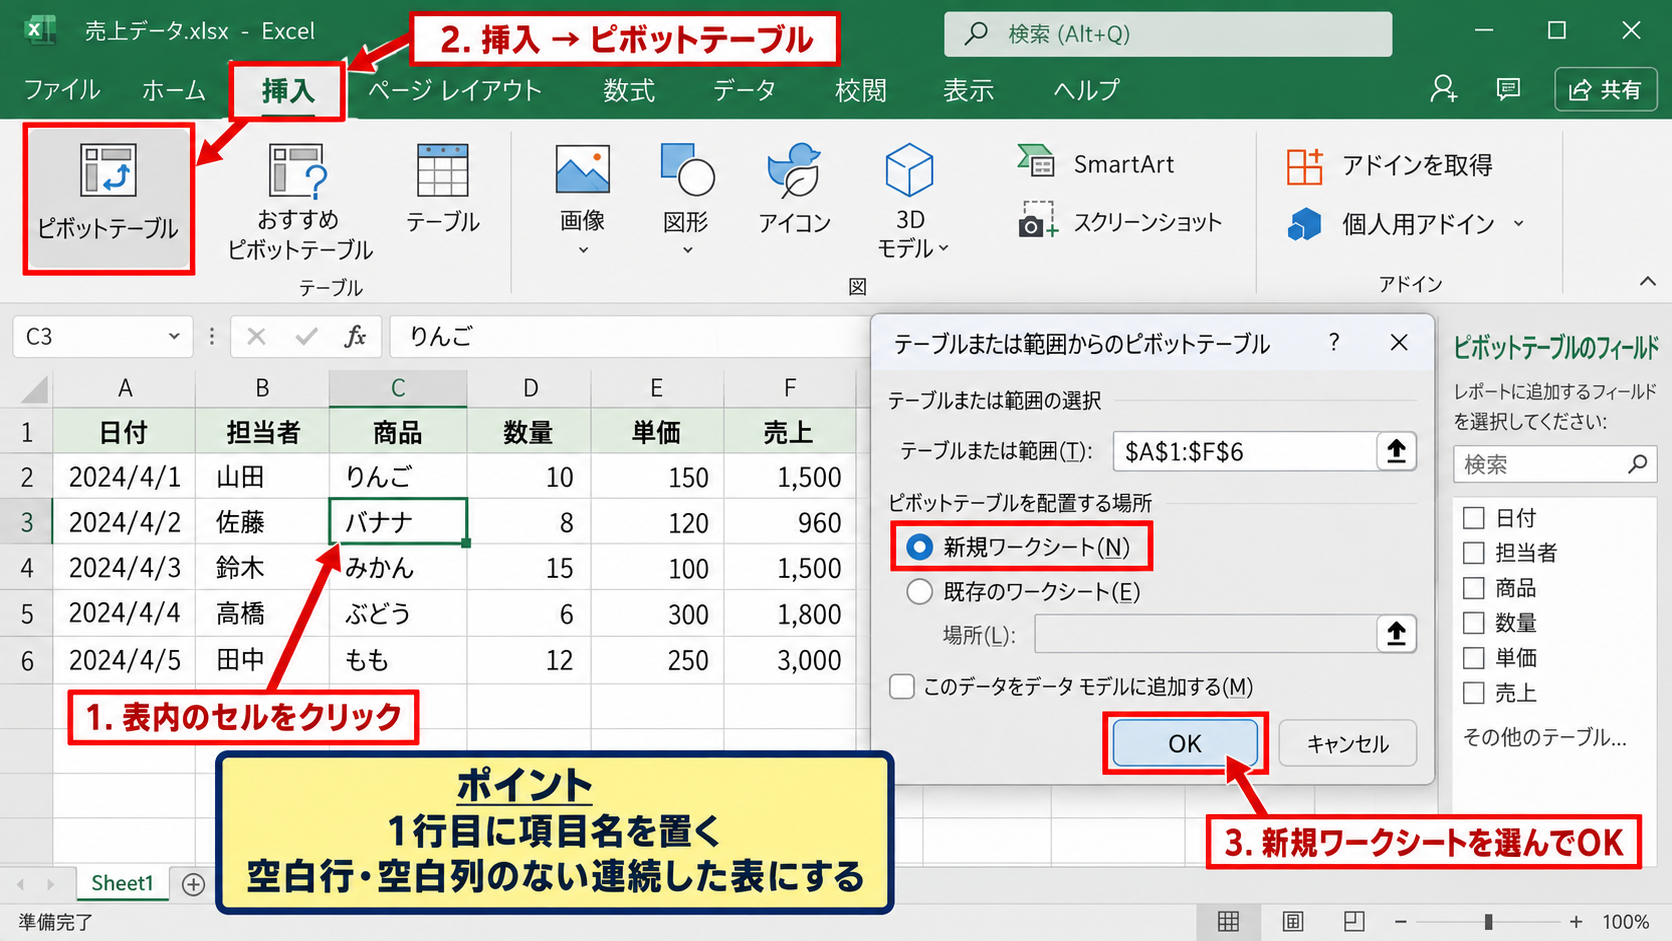Click the zoom in plus button
The height and width of the screenshot is (941, 1672).
pyautogui.click(x=1576, y=921)
